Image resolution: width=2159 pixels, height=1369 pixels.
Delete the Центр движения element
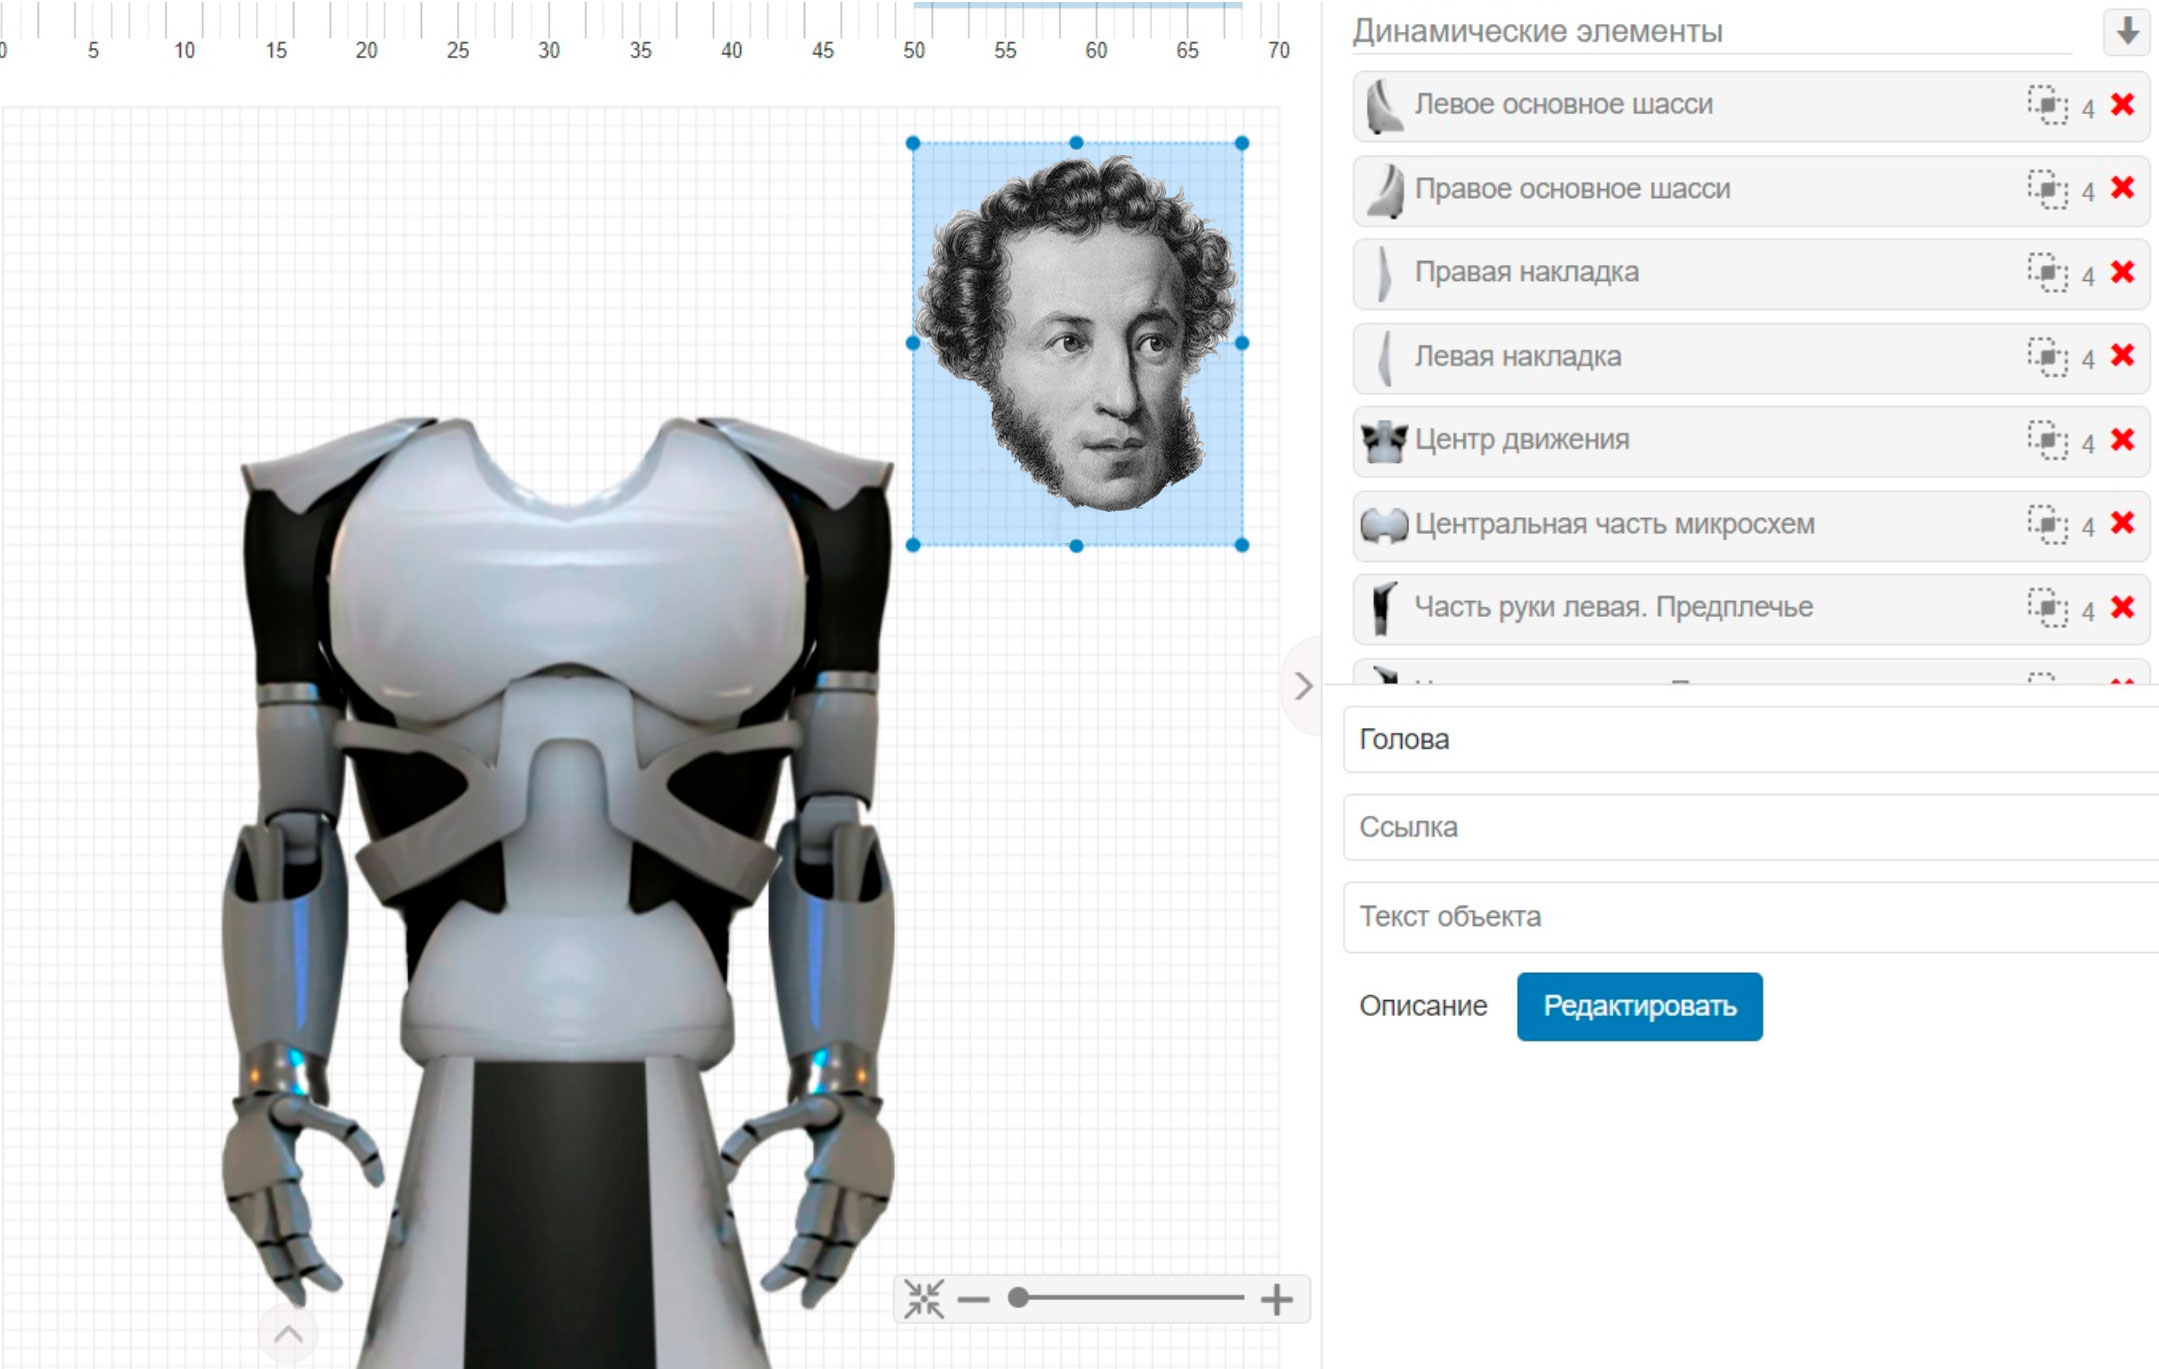(2122, 440)
